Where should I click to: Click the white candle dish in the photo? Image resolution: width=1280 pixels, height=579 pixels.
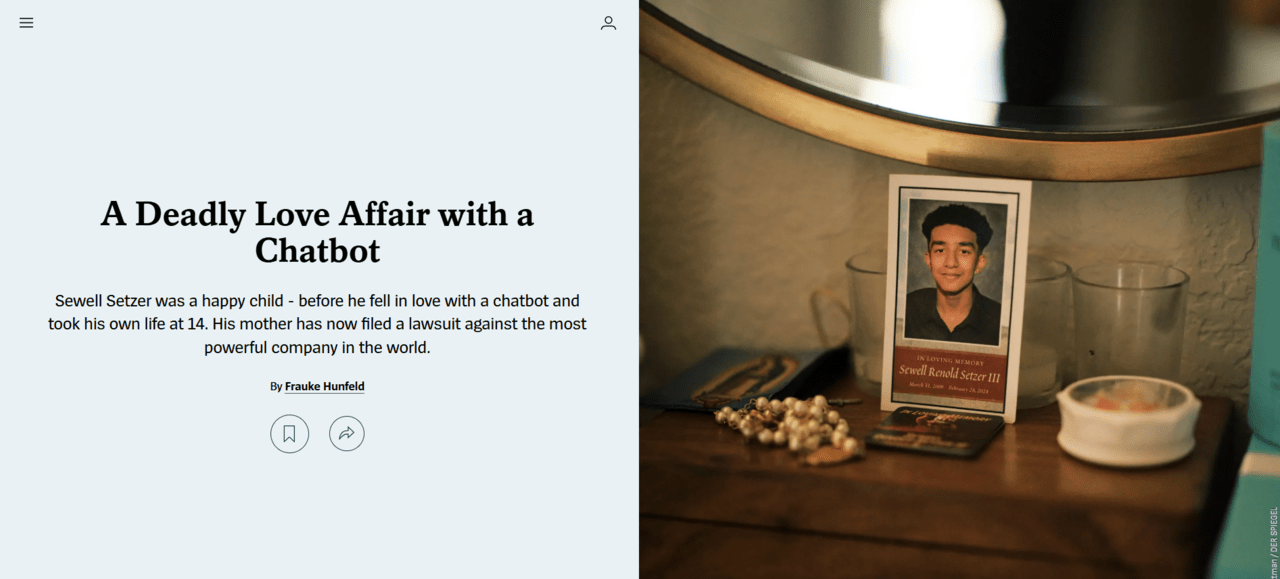pyautogui.click(x=1128, y=420)
